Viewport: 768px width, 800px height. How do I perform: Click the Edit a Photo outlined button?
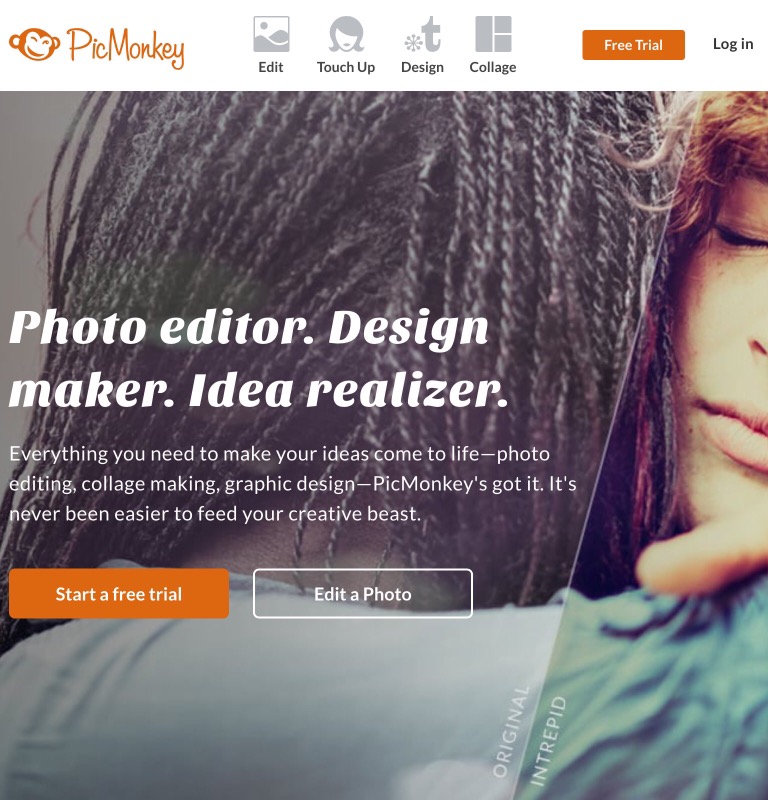tap(363, 593)
